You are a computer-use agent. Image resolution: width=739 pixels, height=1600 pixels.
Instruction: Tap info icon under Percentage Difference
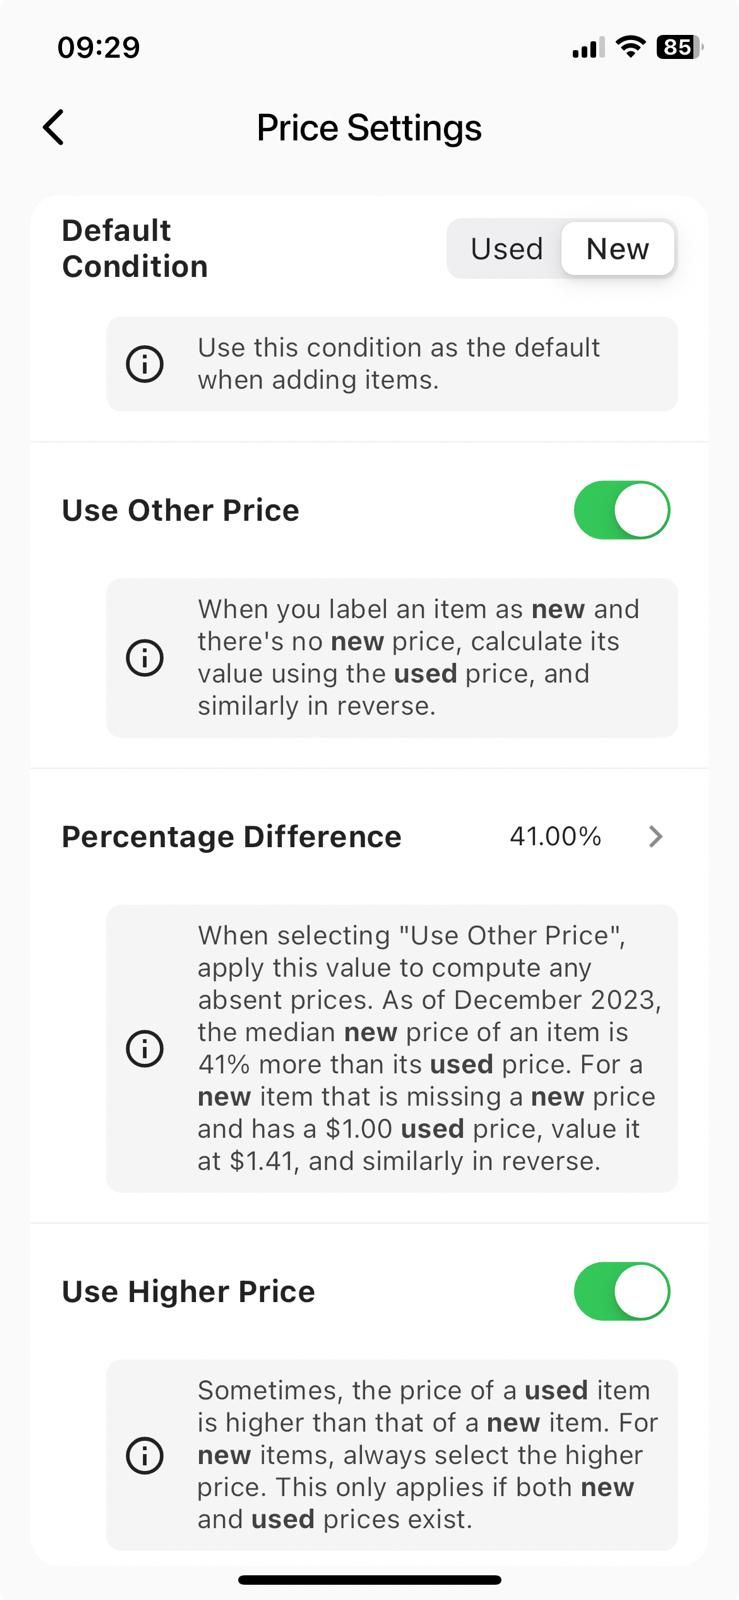pos(145,1048)
